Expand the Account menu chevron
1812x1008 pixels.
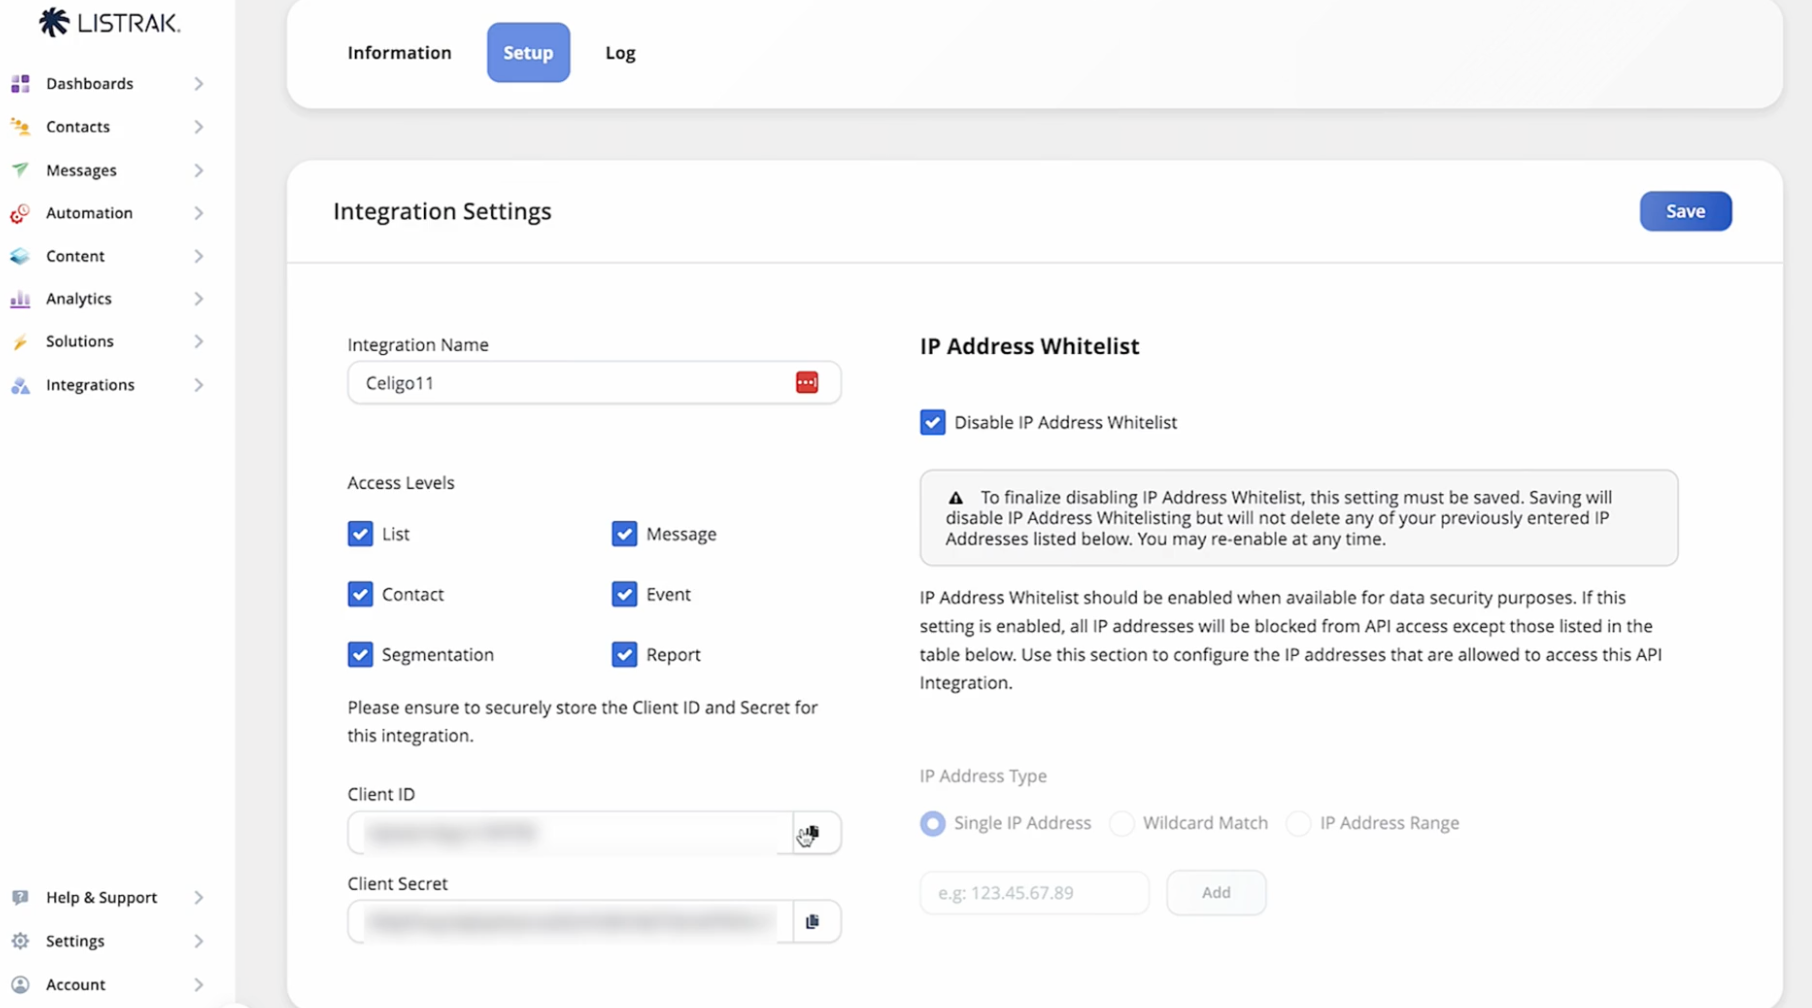pos(198,985)
